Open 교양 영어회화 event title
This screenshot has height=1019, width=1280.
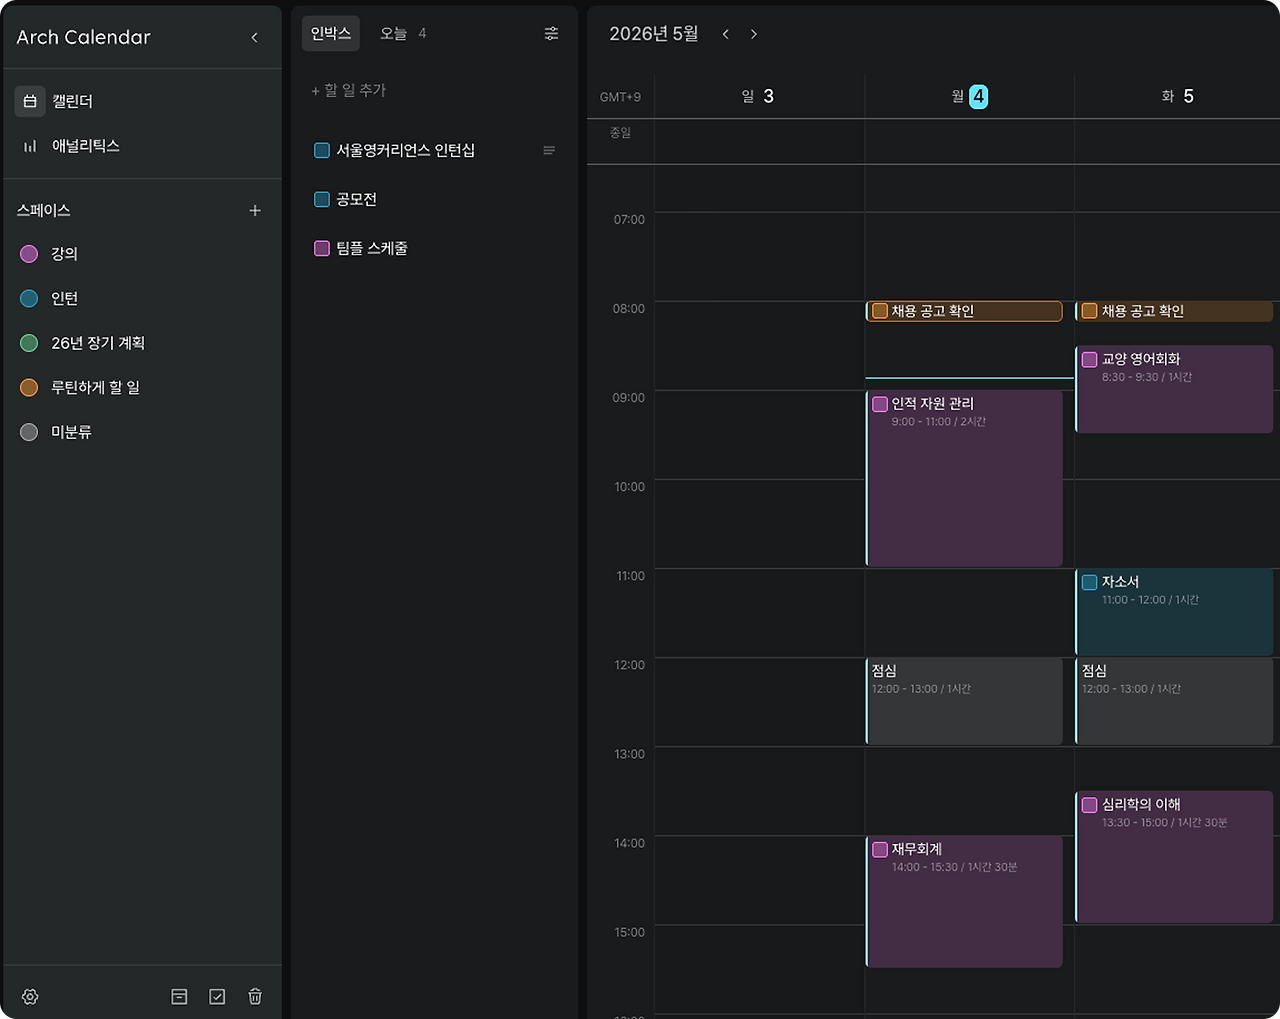coord(1141,359)
